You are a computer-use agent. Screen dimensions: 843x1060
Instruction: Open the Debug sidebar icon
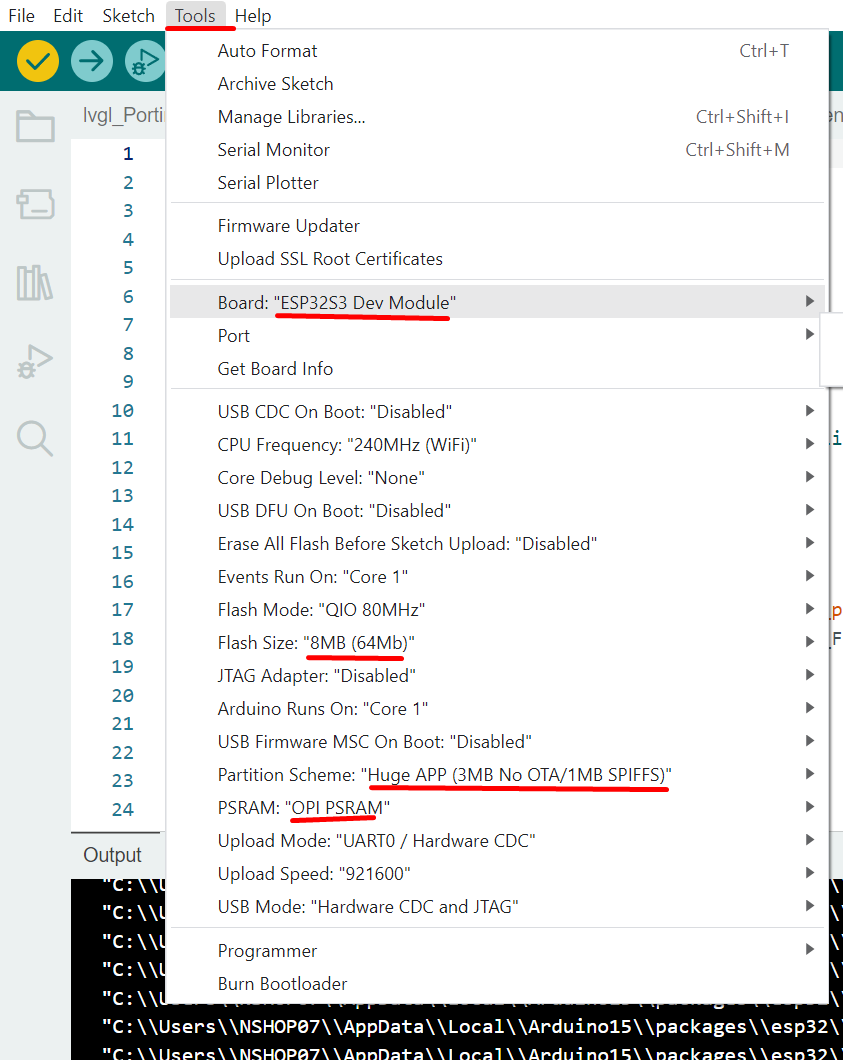34,361
